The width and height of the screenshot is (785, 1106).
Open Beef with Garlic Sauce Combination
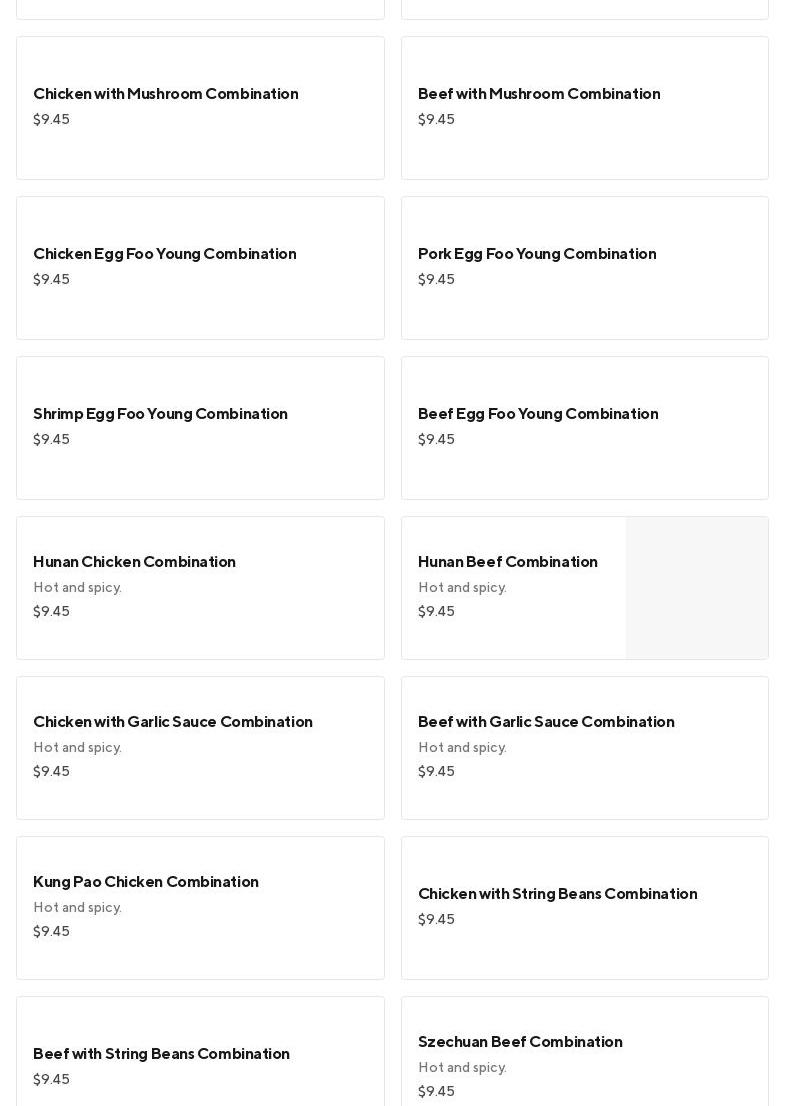546,722
